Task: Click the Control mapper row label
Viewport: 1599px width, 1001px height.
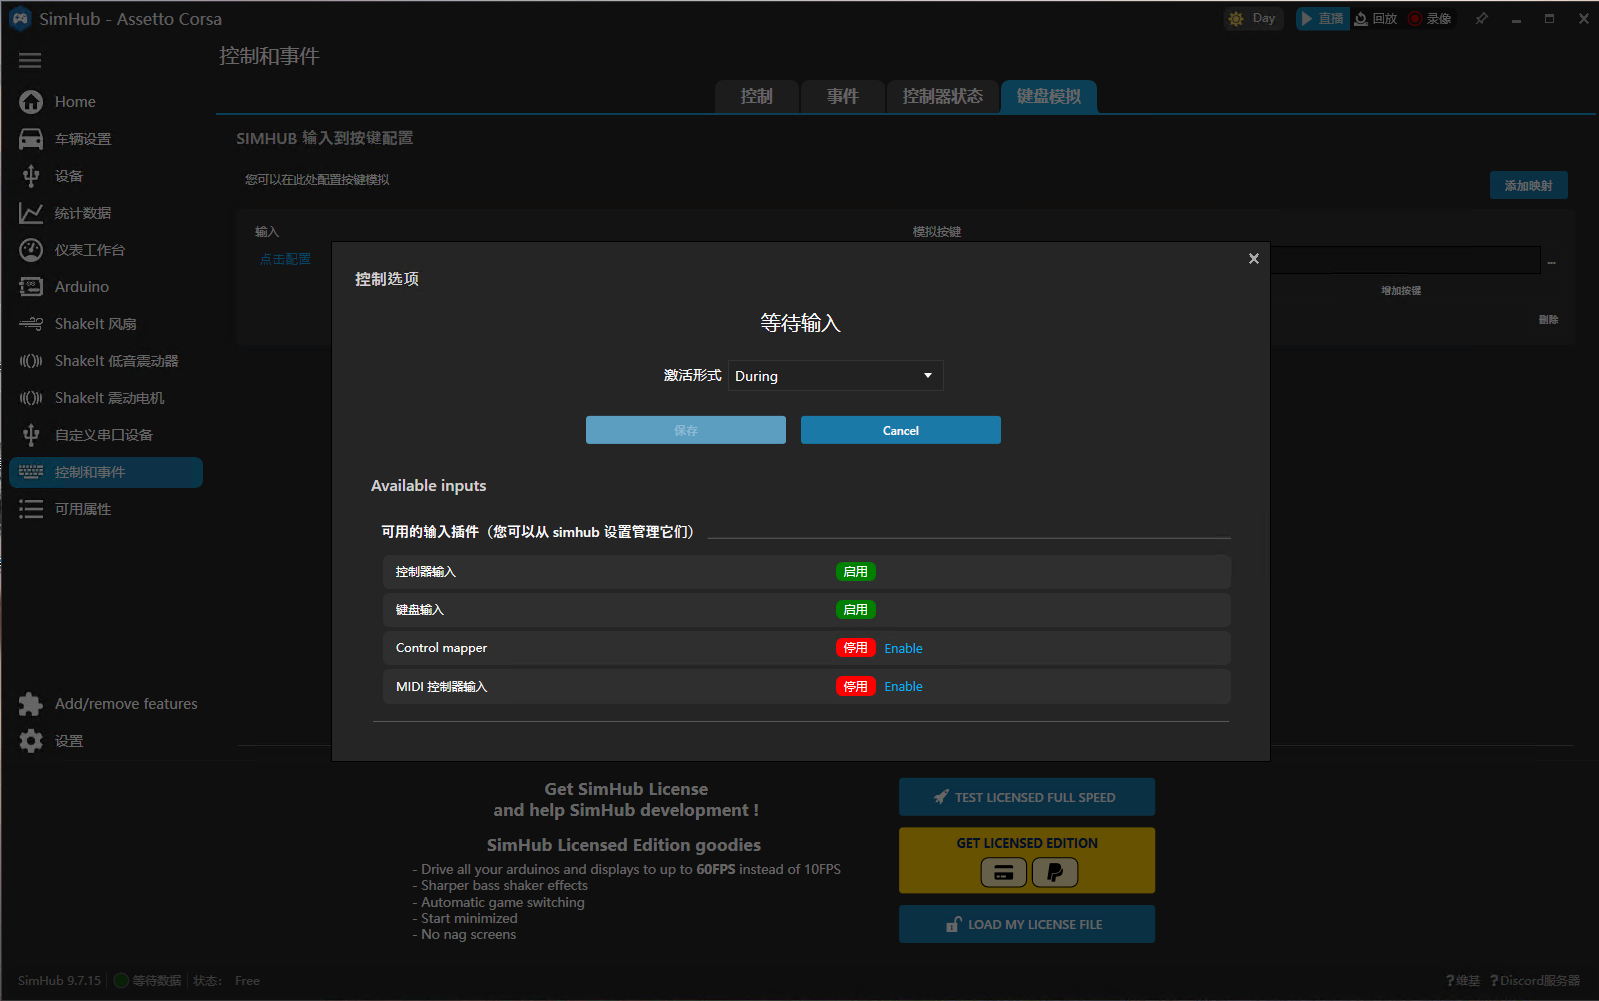Action: 441,648
